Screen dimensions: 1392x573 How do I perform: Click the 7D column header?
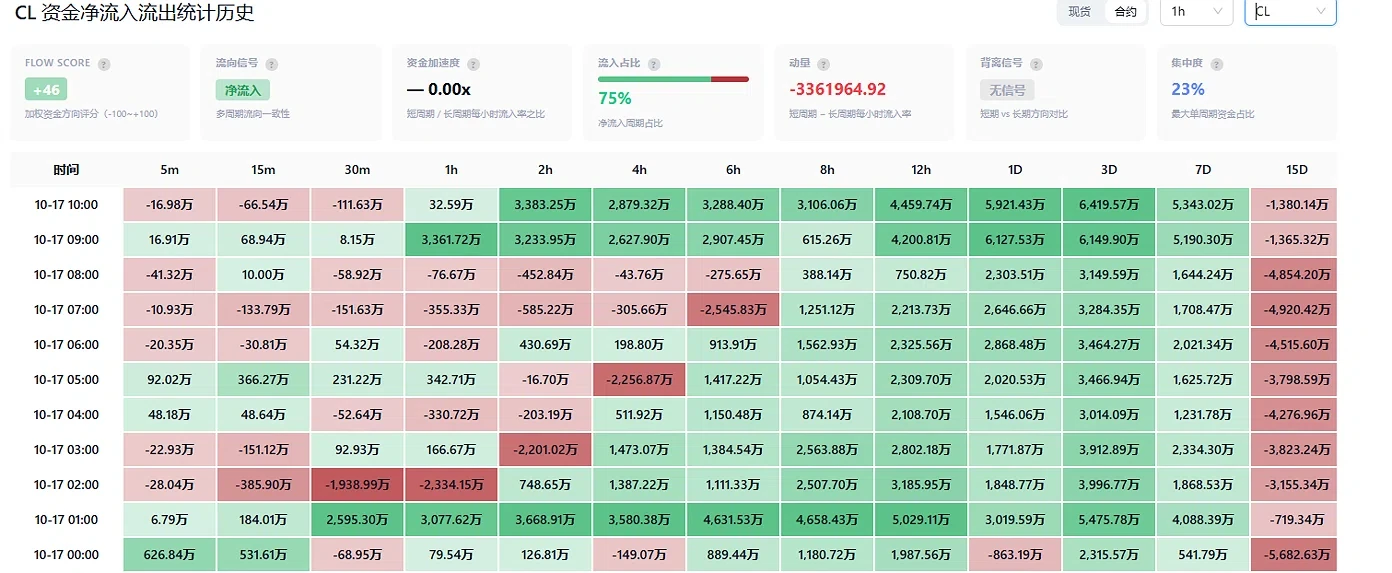[x=1203, y=170]
